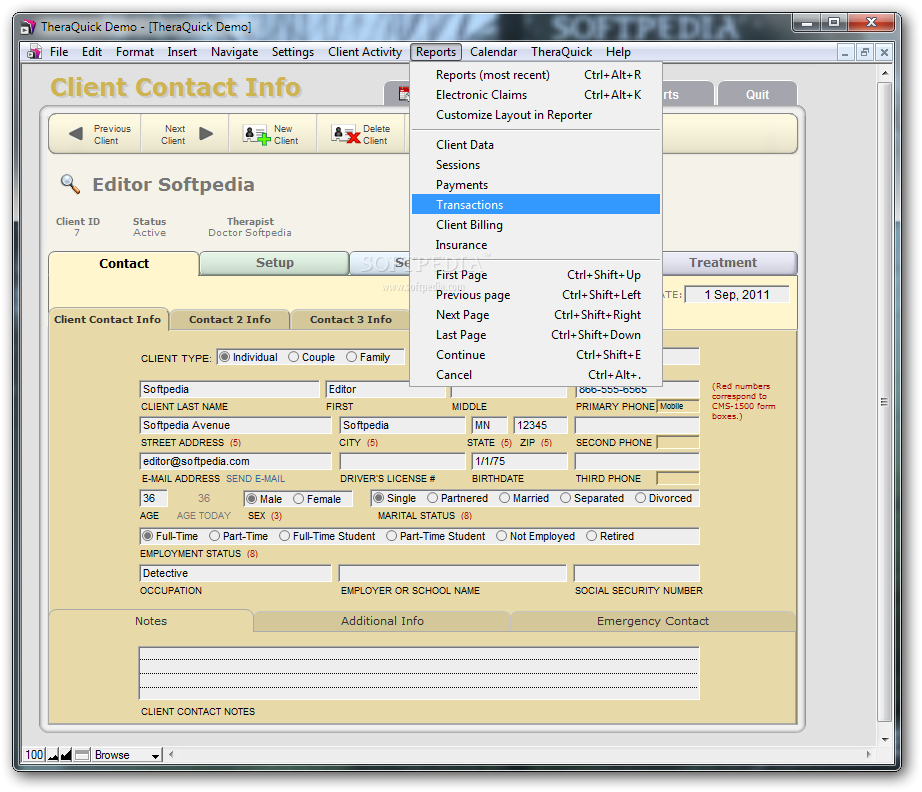
Task: Choose Electronic Claims from Reports menu
Action: pos(536,95)
